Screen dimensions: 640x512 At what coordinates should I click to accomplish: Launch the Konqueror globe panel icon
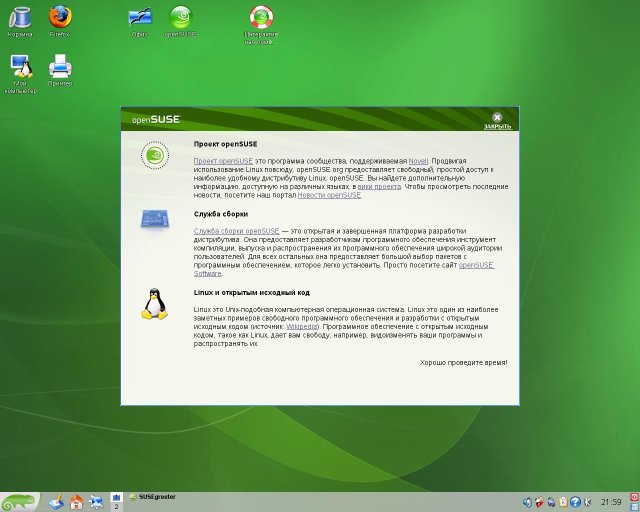coord(96,502)
